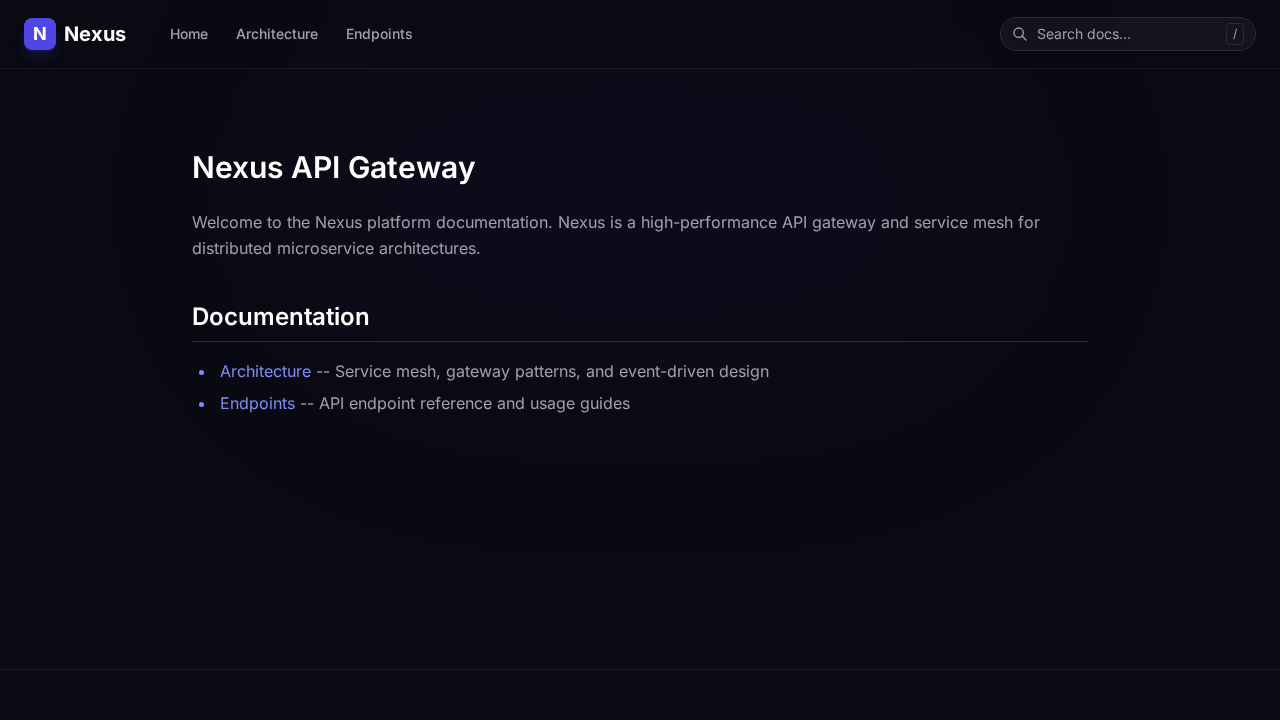
Task: Follow the Architecture link in the Documentation list
Action: tap(265, 371)
